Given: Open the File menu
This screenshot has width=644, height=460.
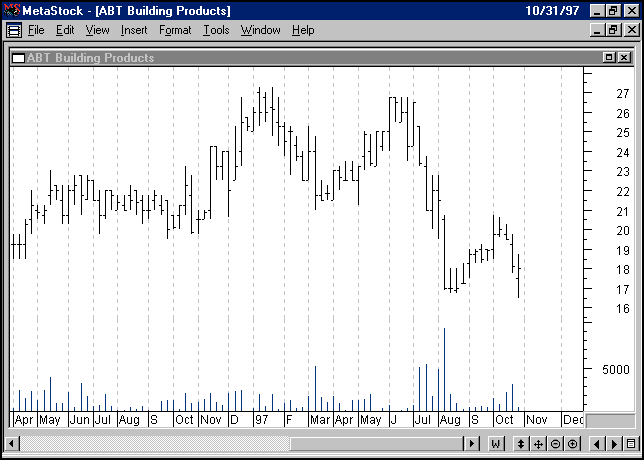Looking at the screenshot, I should (x=36, y=30).
